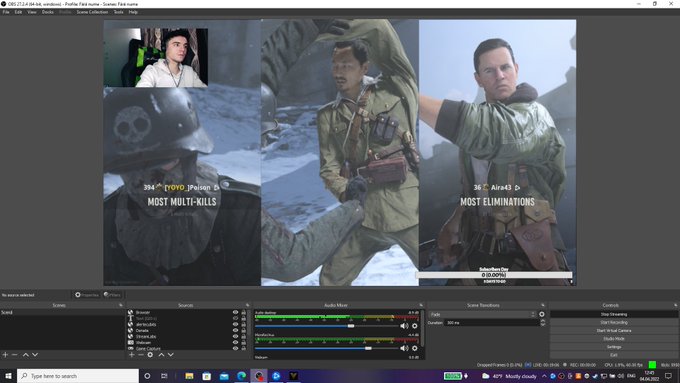The height and width of the screenshot is (383, 680).
Task: Click Stop Streaming button
Action: (614, 314)
